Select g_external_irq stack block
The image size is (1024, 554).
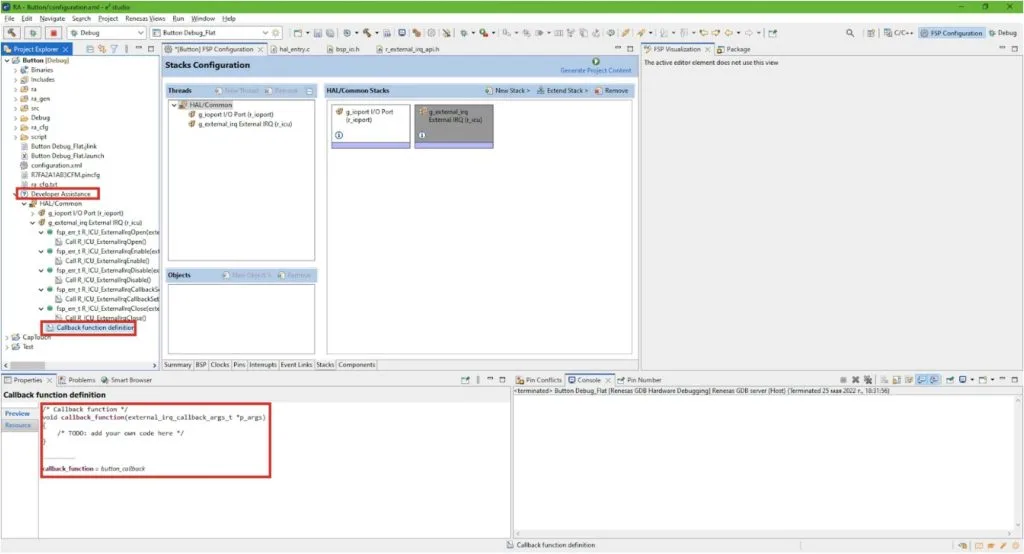point(454,126)
